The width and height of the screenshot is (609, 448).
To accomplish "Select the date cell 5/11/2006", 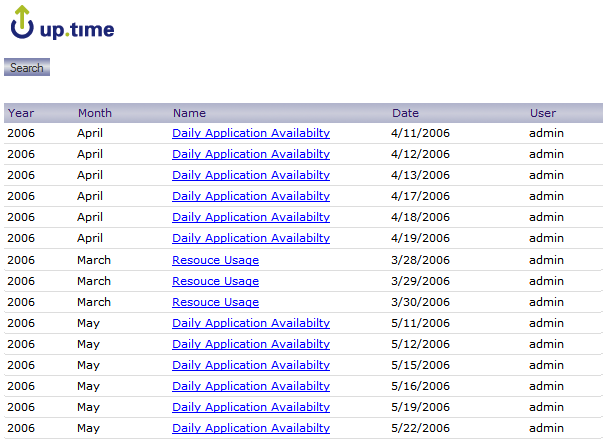I will tap(420, 323).
